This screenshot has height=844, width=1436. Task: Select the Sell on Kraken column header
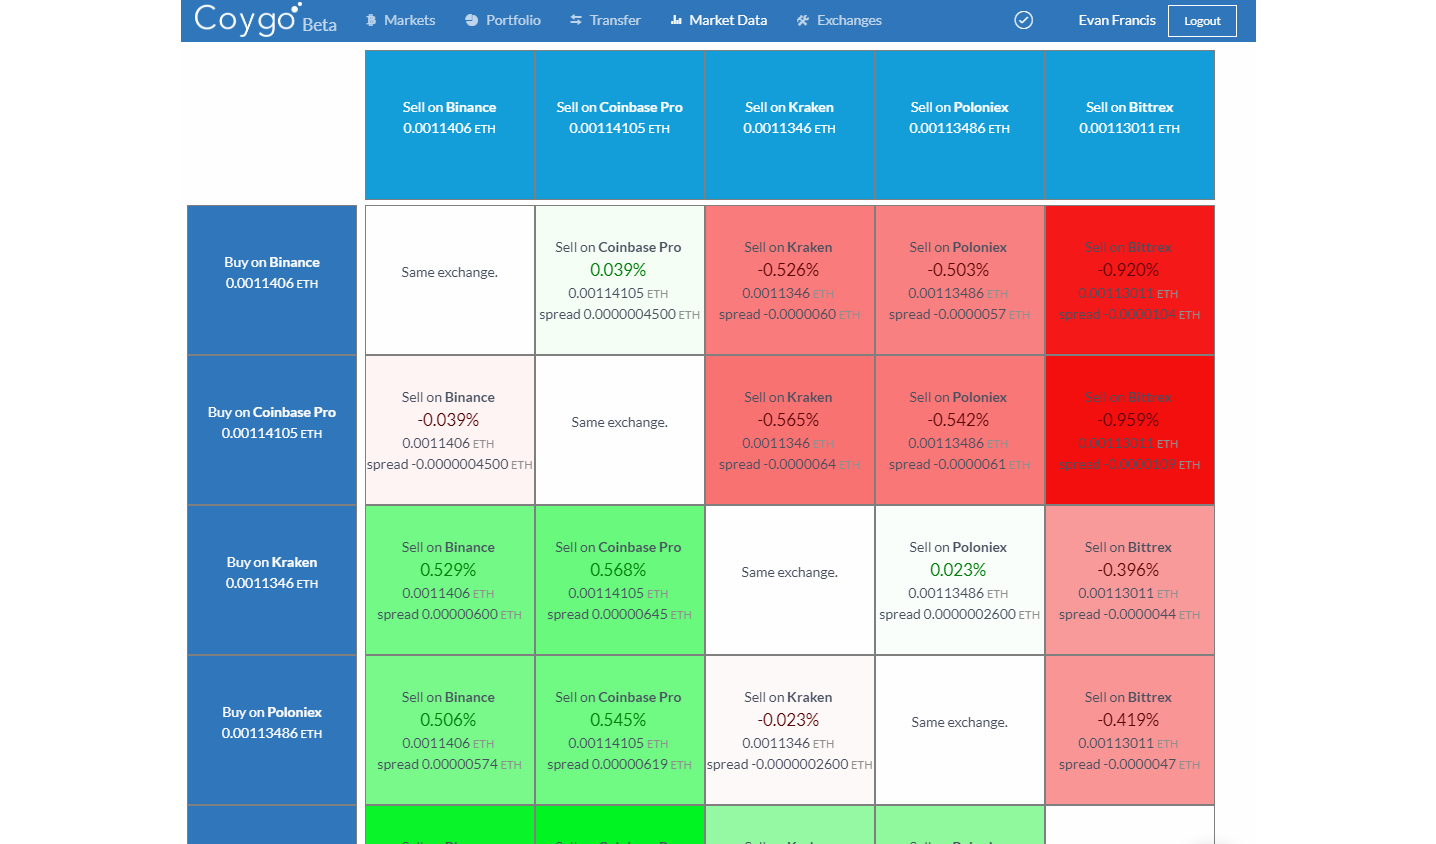790,126
